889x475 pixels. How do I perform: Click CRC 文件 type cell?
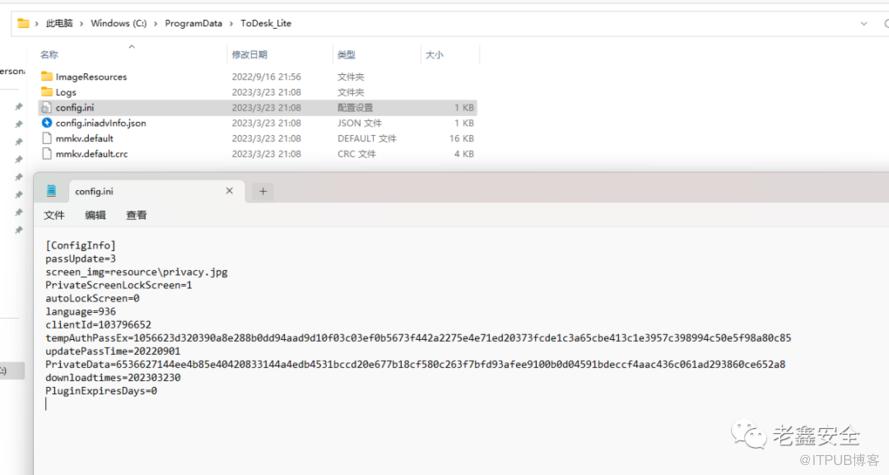pos(357,153)
